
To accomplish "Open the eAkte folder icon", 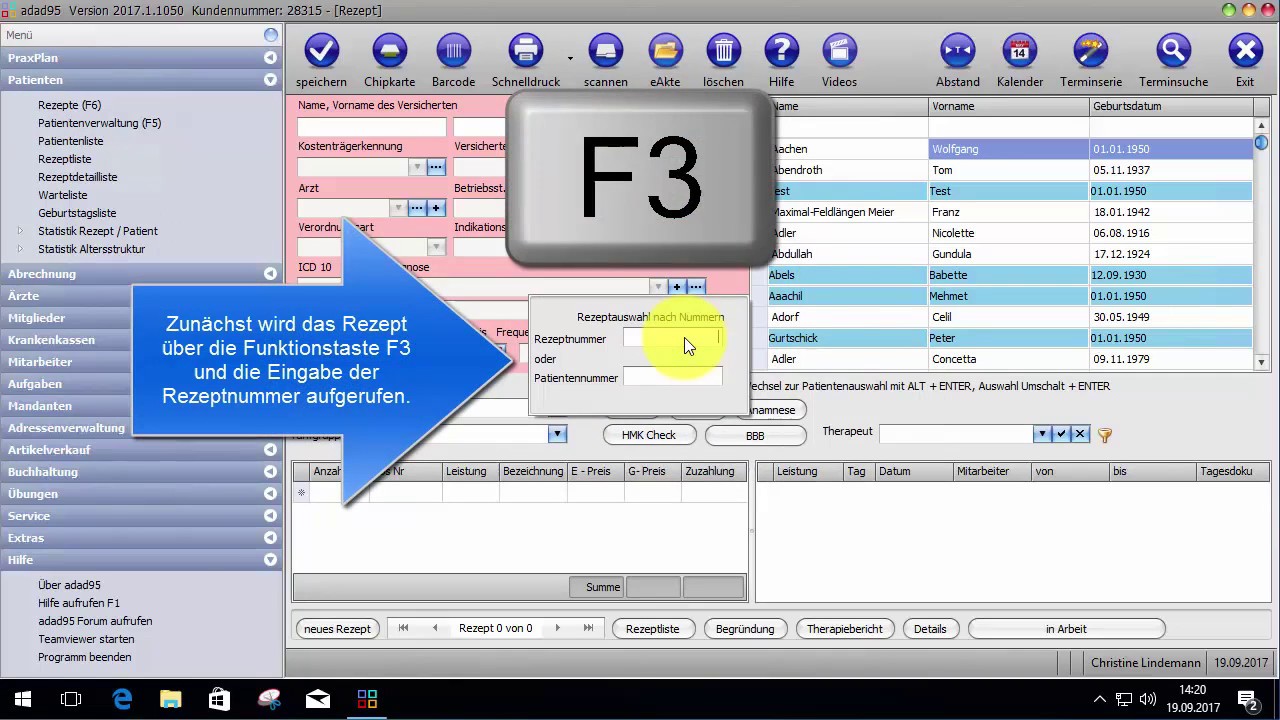I will (665, 51).
